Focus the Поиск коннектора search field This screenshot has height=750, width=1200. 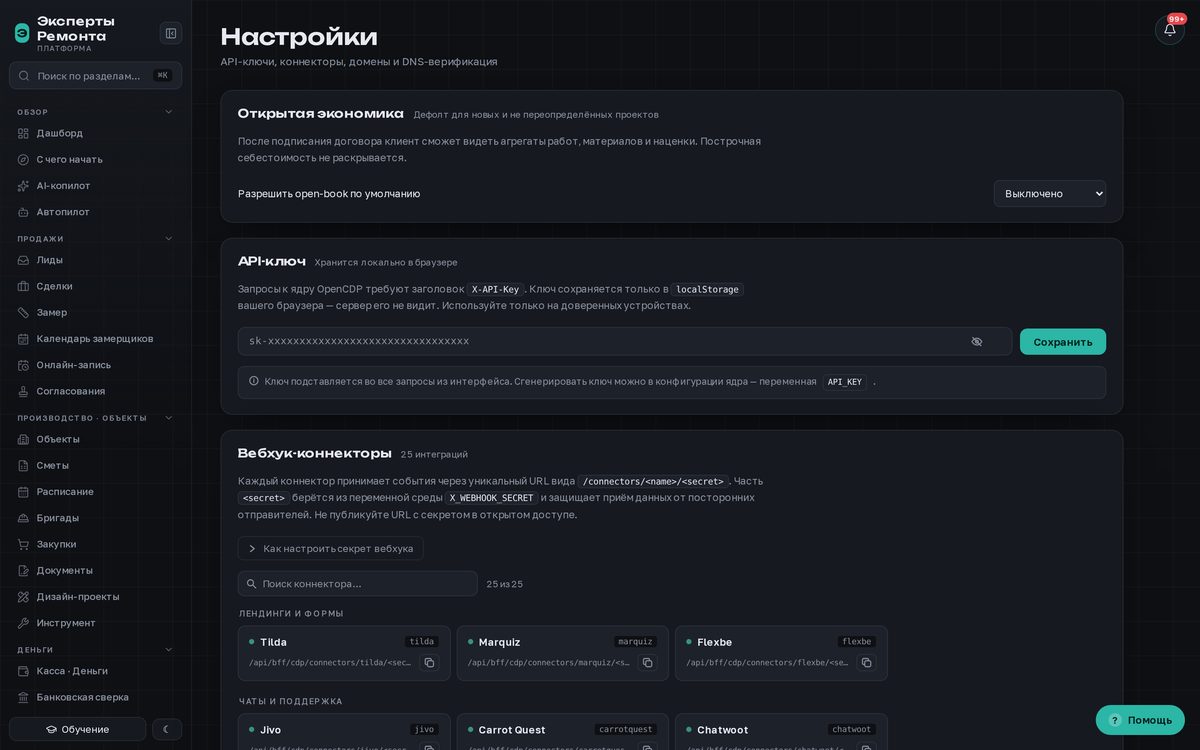pyautogui.click(x=357, y=584)
